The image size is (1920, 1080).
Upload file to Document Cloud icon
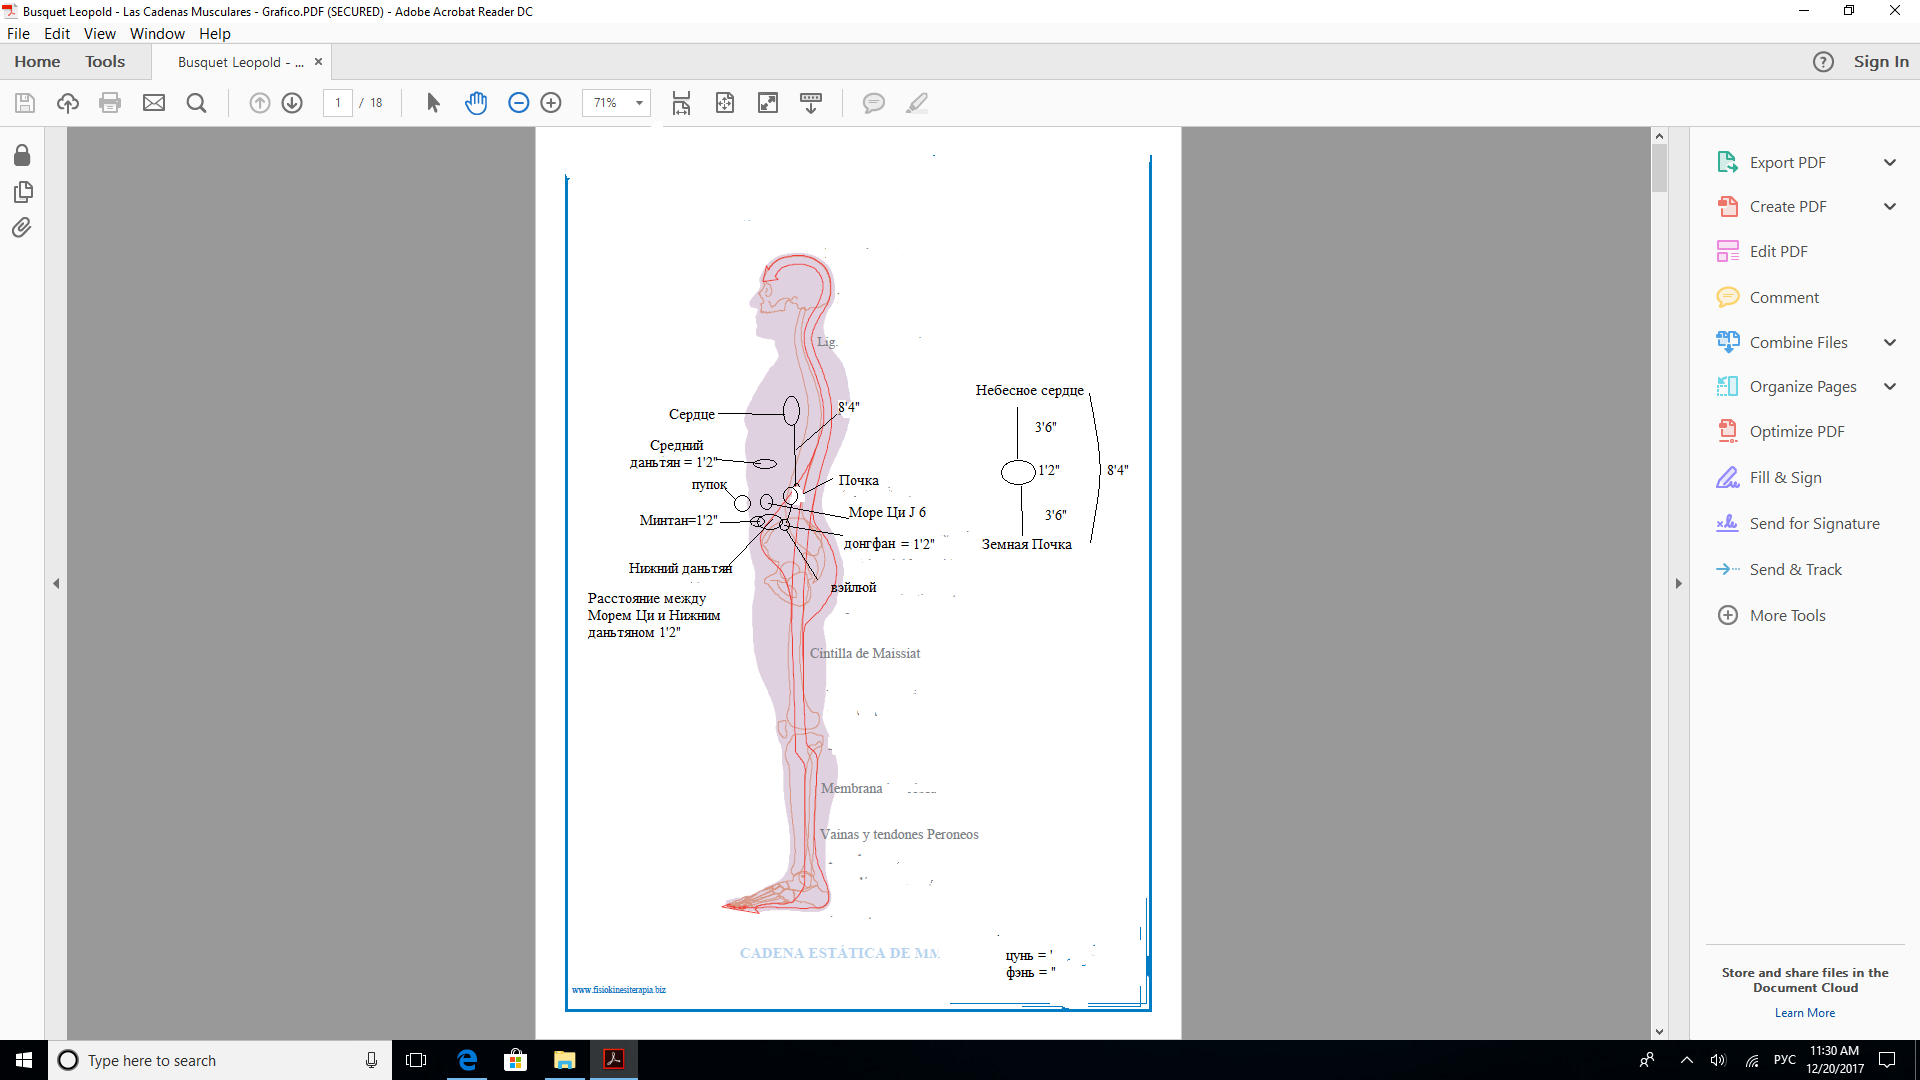(68, 103)
